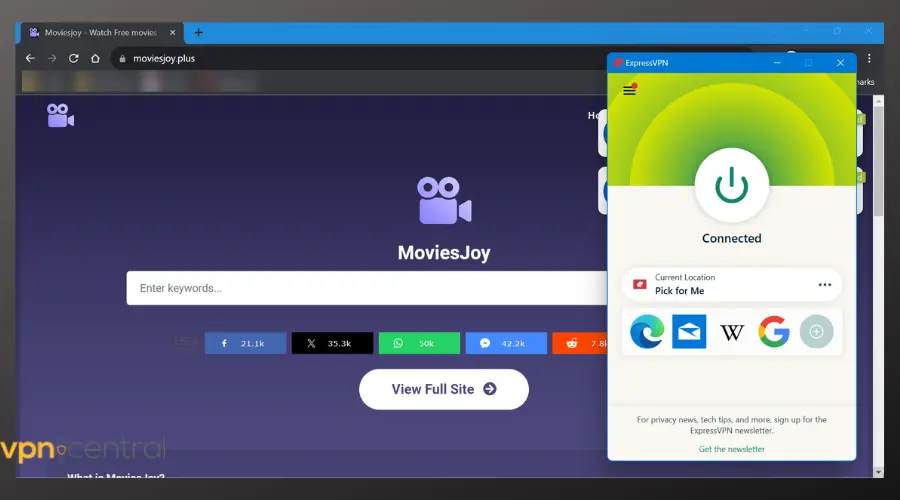Click the ExpressVPN power button
Screen dimensions: 900x500
click(731, 185)
